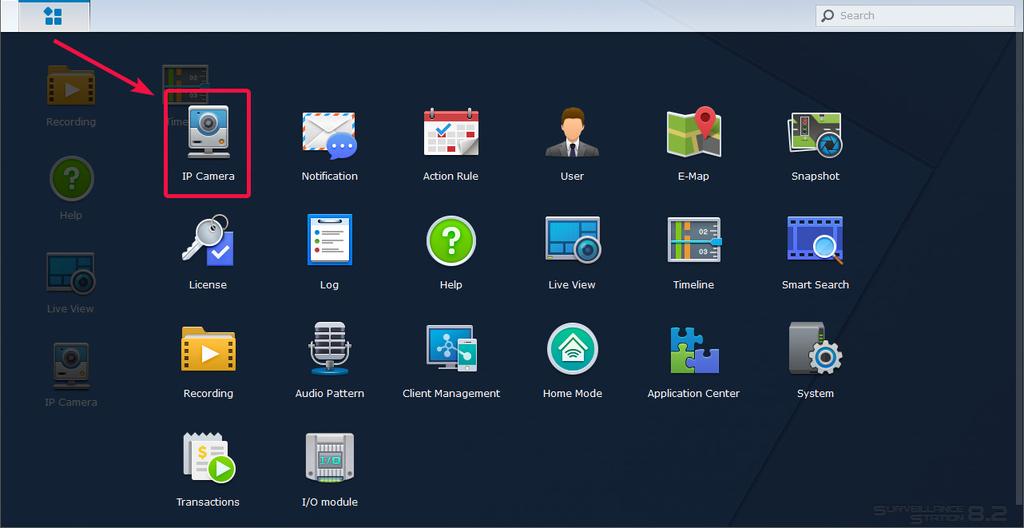1024x528 pixels.
Task: Click the "E-Map" label text
Action: (694, 176)
